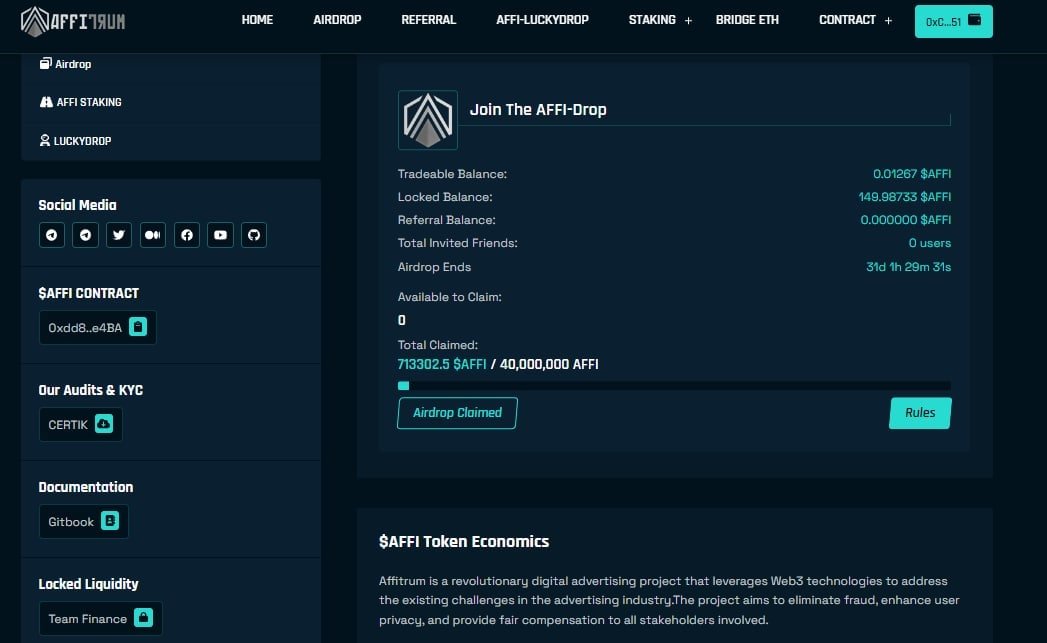The height and width of the screenshot is (643, 1047).
Task: Click the total claimed progress bar
Action: 674,385
